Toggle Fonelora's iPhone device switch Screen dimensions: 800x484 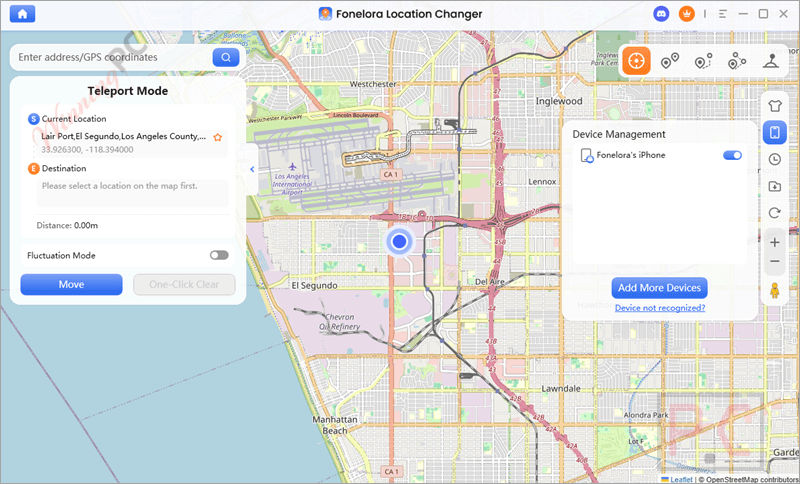(x=732, y=155)
